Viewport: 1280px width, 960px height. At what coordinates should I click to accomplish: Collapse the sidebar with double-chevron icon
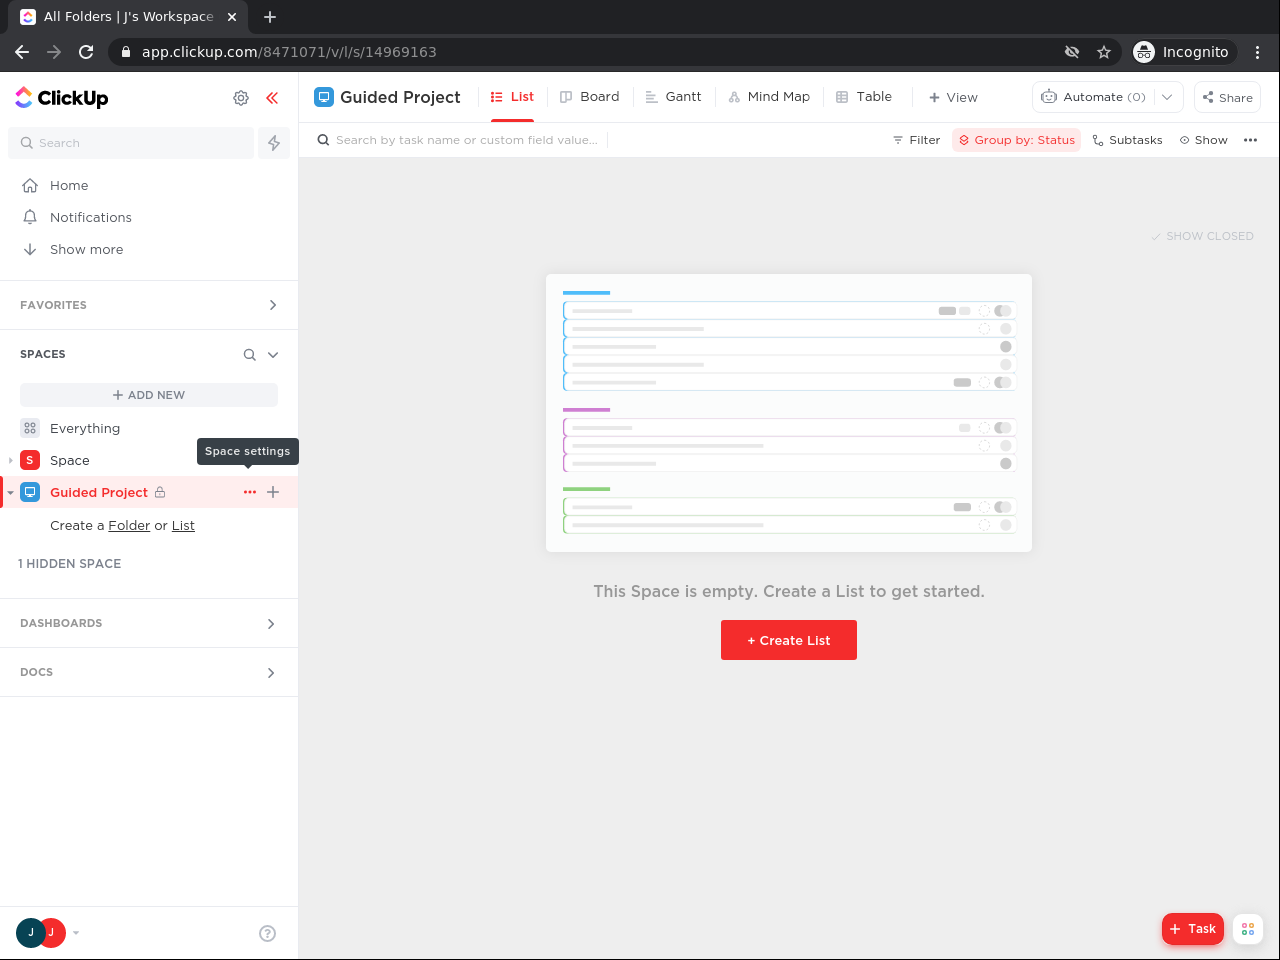pyautogui.click(x=272, y=98)
